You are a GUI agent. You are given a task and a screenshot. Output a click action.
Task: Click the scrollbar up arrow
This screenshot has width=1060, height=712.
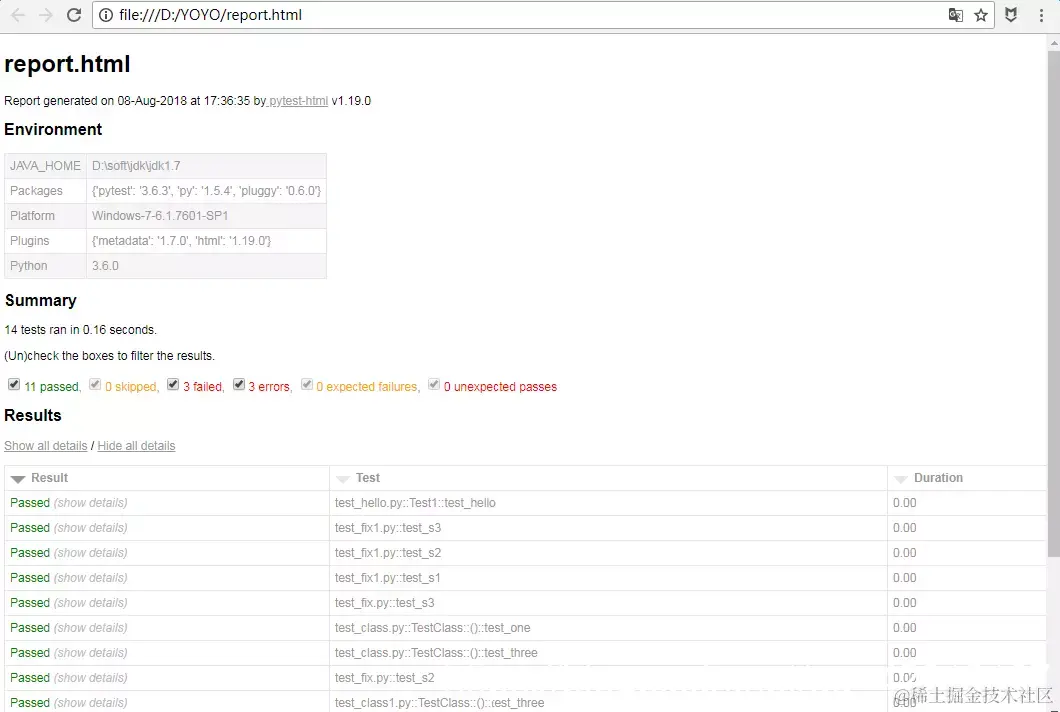tap(1053, 42)
